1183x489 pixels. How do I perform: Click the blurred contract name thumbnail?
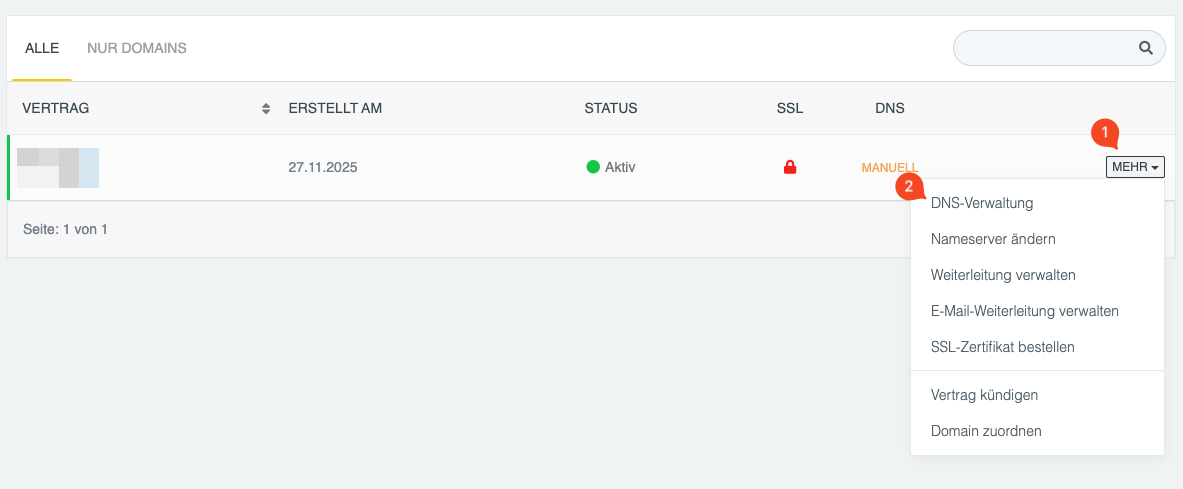pos(58,168)
